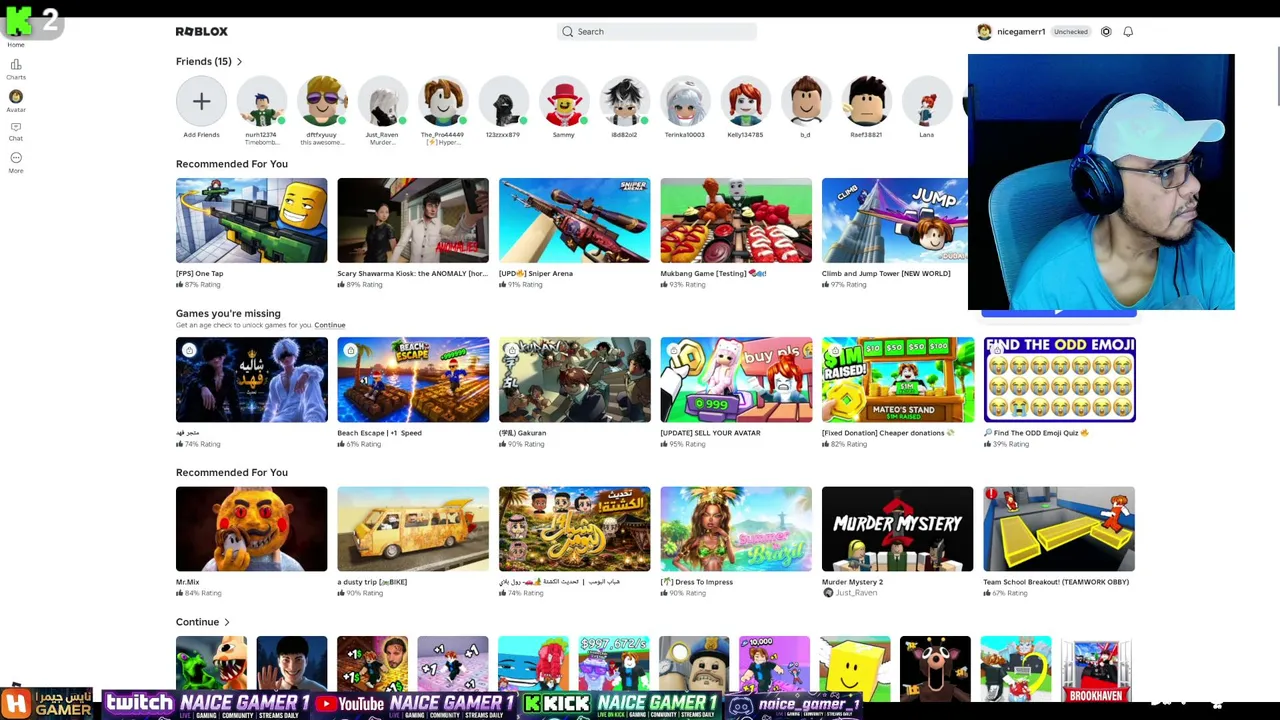Focus the Search input field
Viewport: 1280px width, 720px height.
[x=657, y=32]
